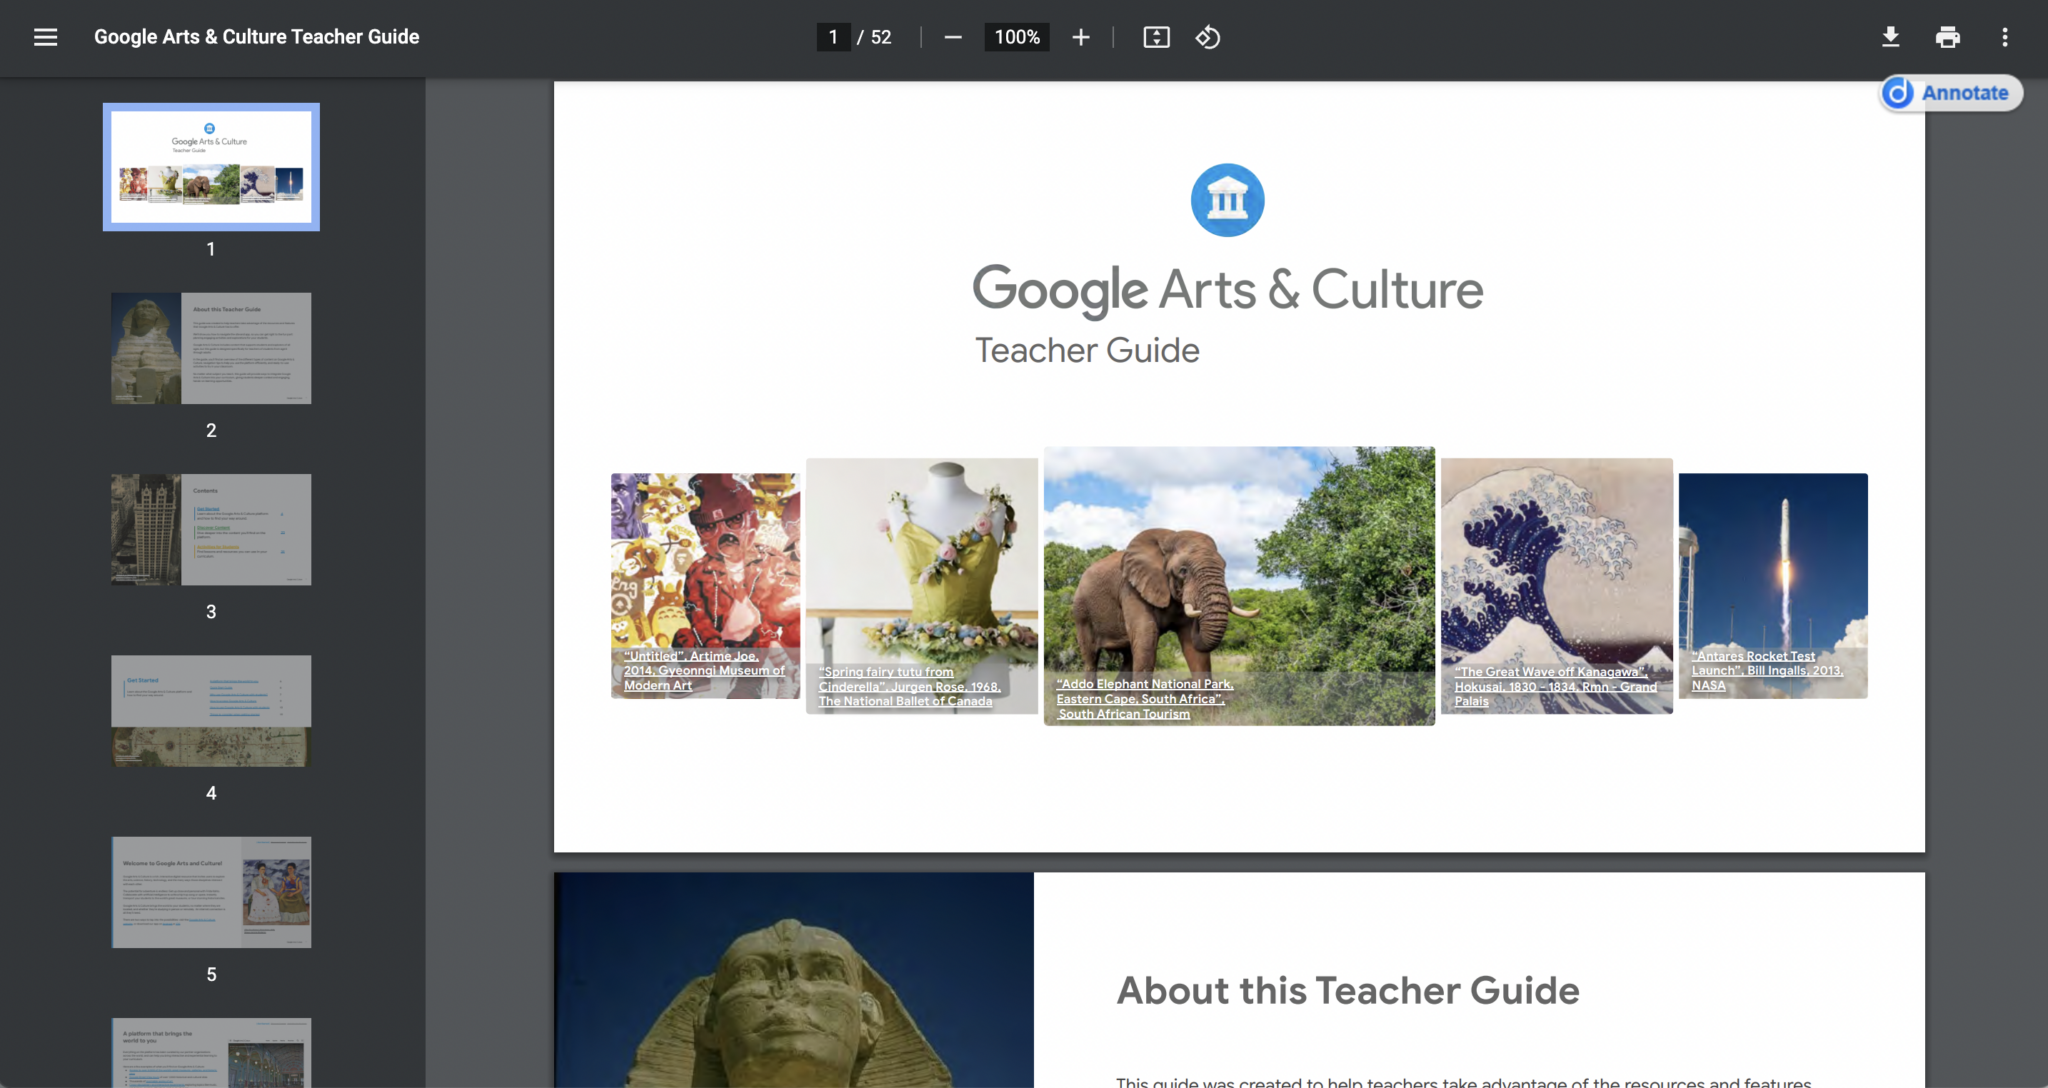Click the document title in toolbar
Screen dimensions: 2048x1088
[257, 37]
